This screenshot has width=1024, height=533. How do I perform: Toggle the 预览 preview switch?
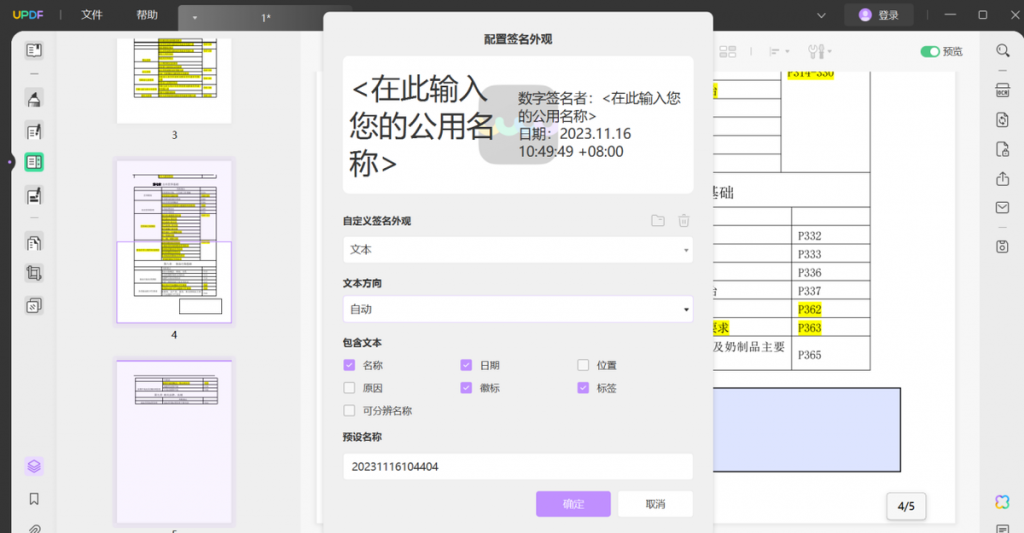point(930,51)
